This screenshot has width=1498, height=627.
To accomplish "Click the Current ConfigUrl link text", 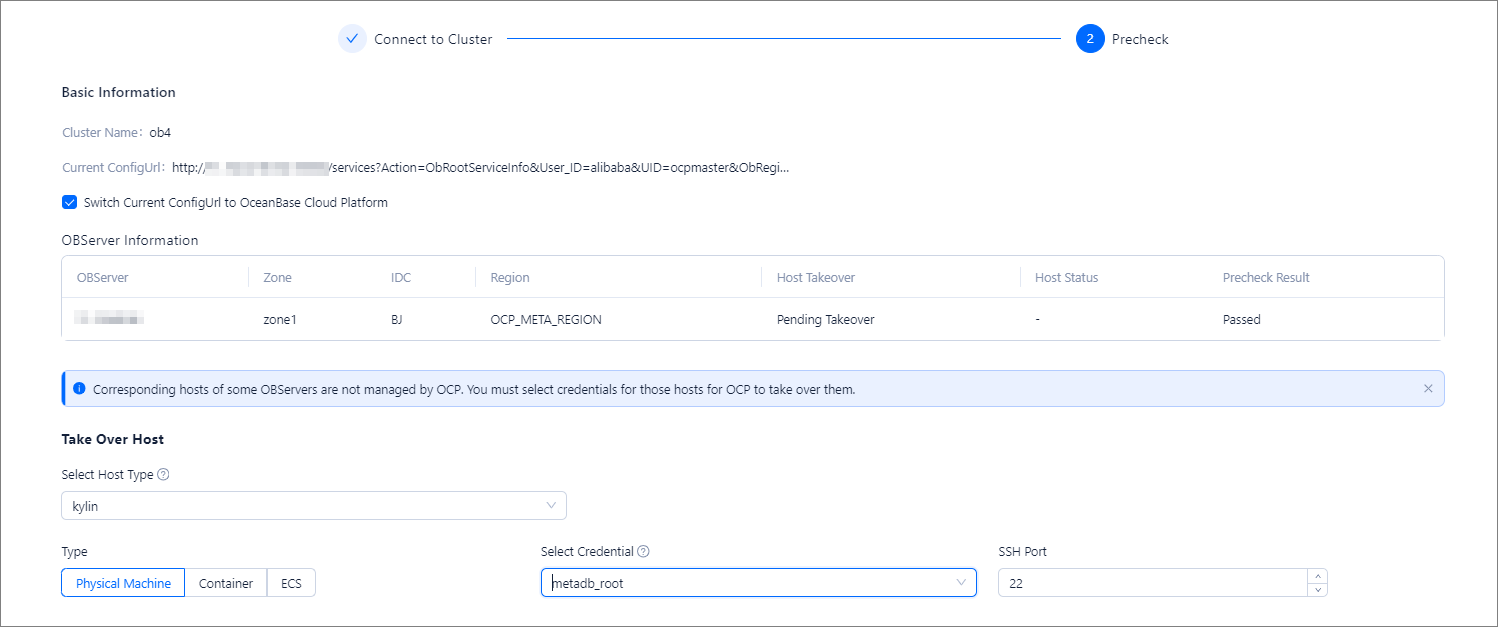I will [x=480, y=167].
